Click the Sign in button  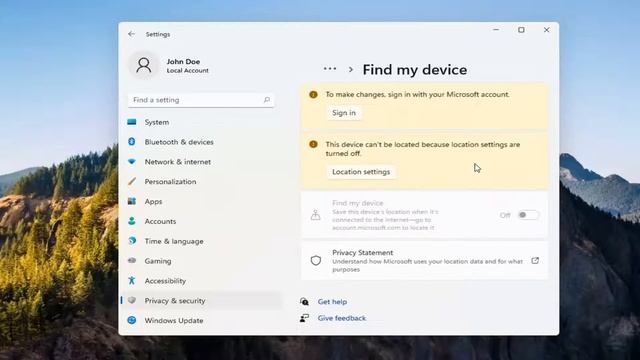(344, 113)
